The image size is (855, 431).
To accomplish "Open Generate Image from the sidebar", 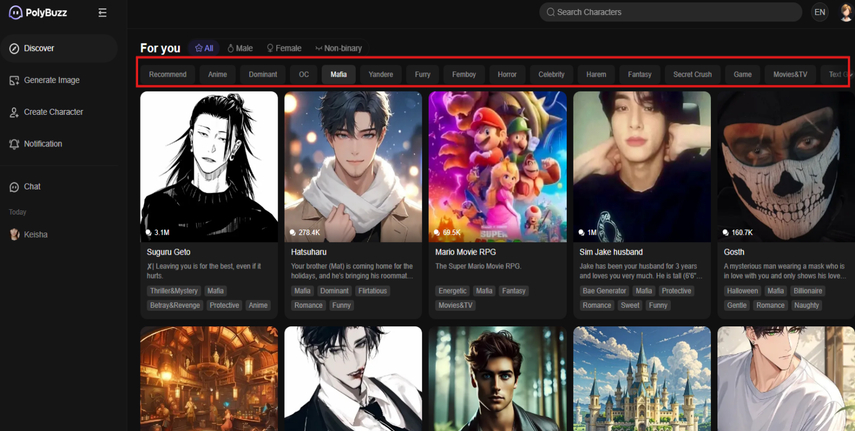I will [51, 80].
